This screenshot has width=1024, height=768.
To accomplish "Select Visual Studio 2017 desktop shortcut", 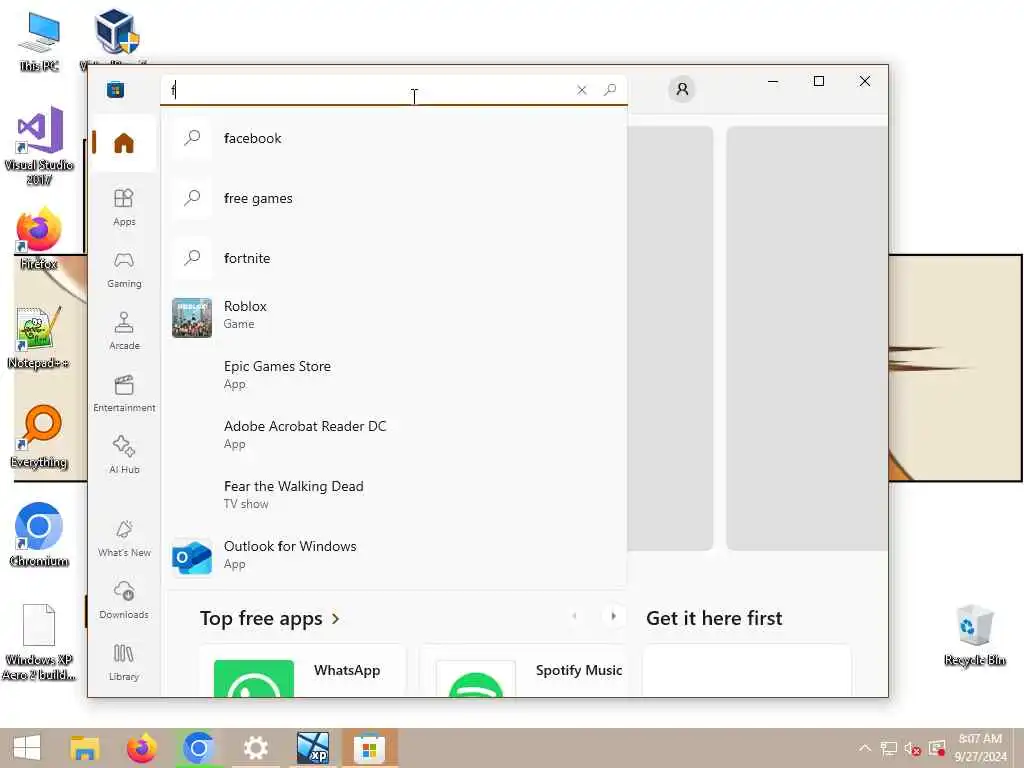I will pos(39,145).
